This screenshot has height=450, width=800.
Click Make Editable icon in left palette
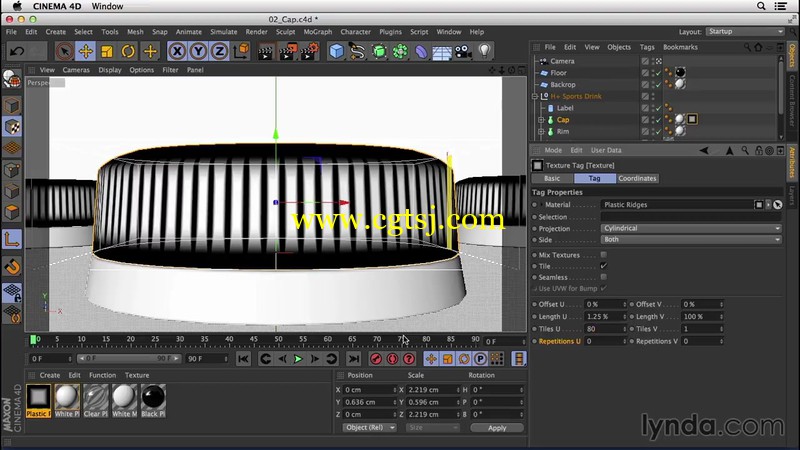tap(12, 79)
